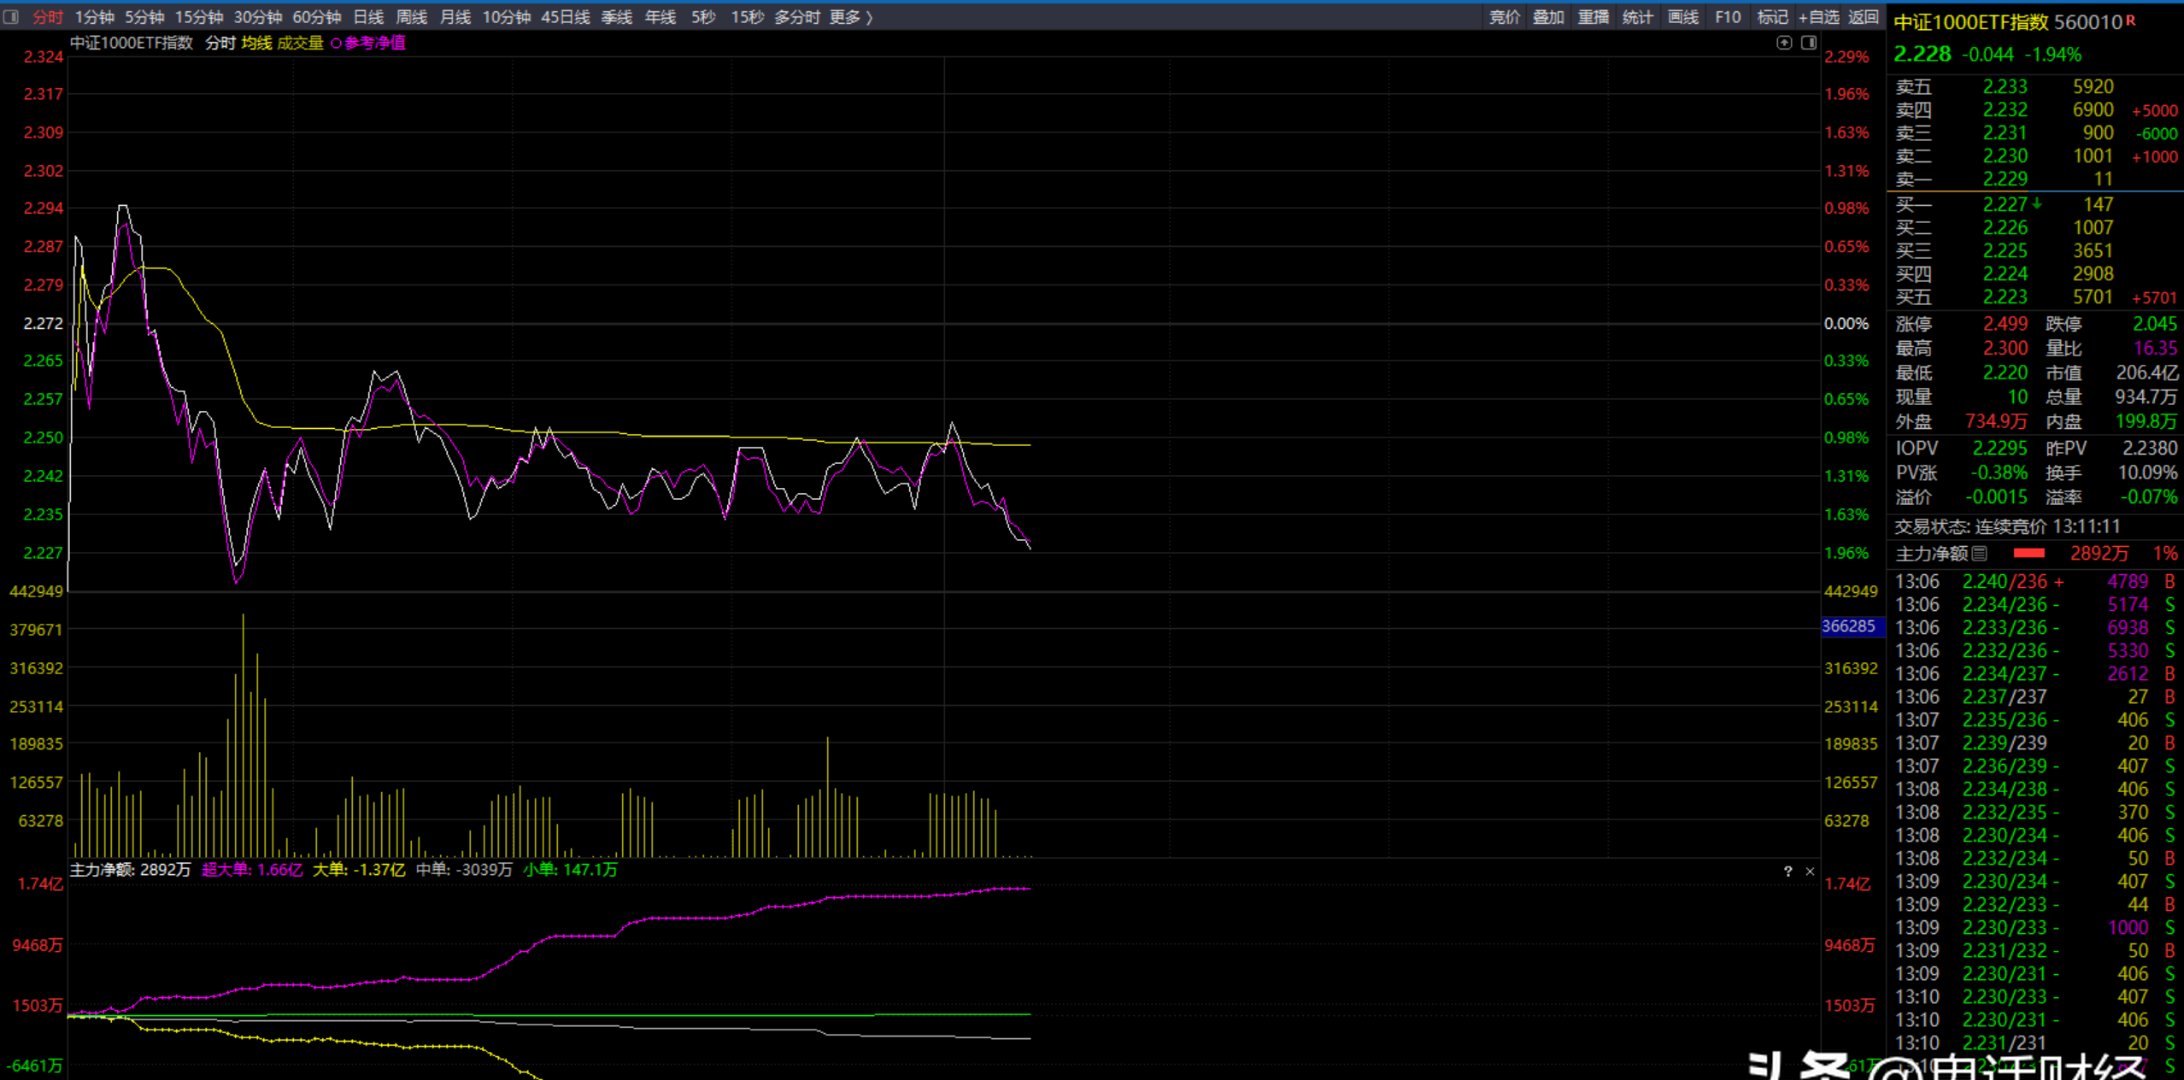
Task: Select the 13:06 trade with 6938 volume
Action: [x=2036, y=627]
